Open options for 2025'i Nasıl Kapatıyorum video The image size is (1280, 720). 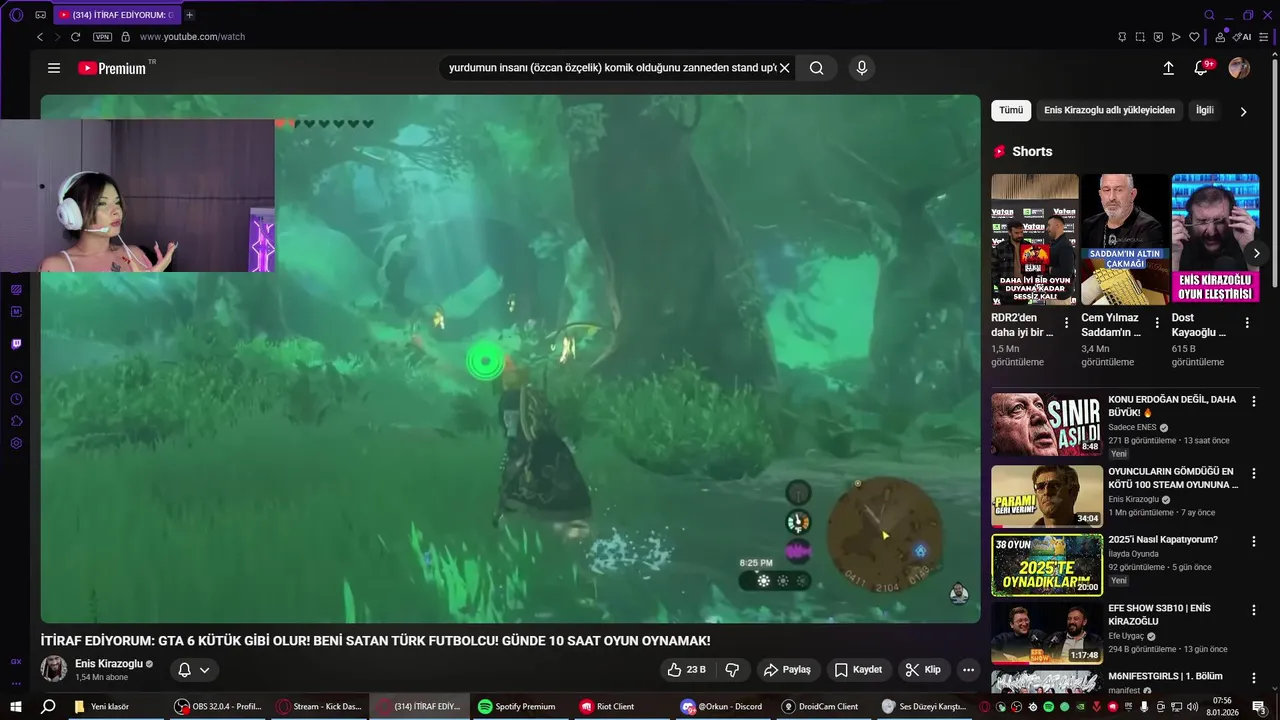tap(1254, 541)
